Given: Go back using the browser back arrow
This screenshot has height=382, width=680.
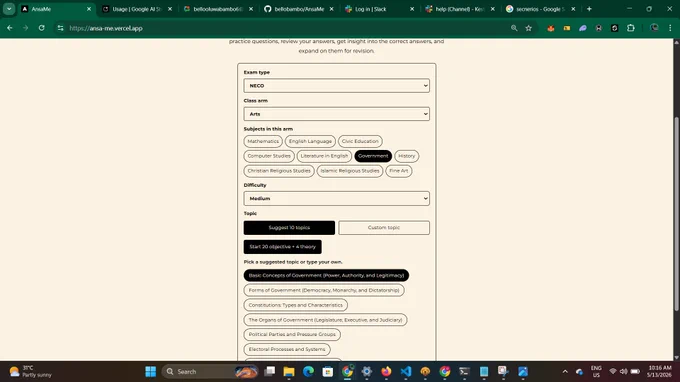Looking at the screenshot, I should pos(10,28).
